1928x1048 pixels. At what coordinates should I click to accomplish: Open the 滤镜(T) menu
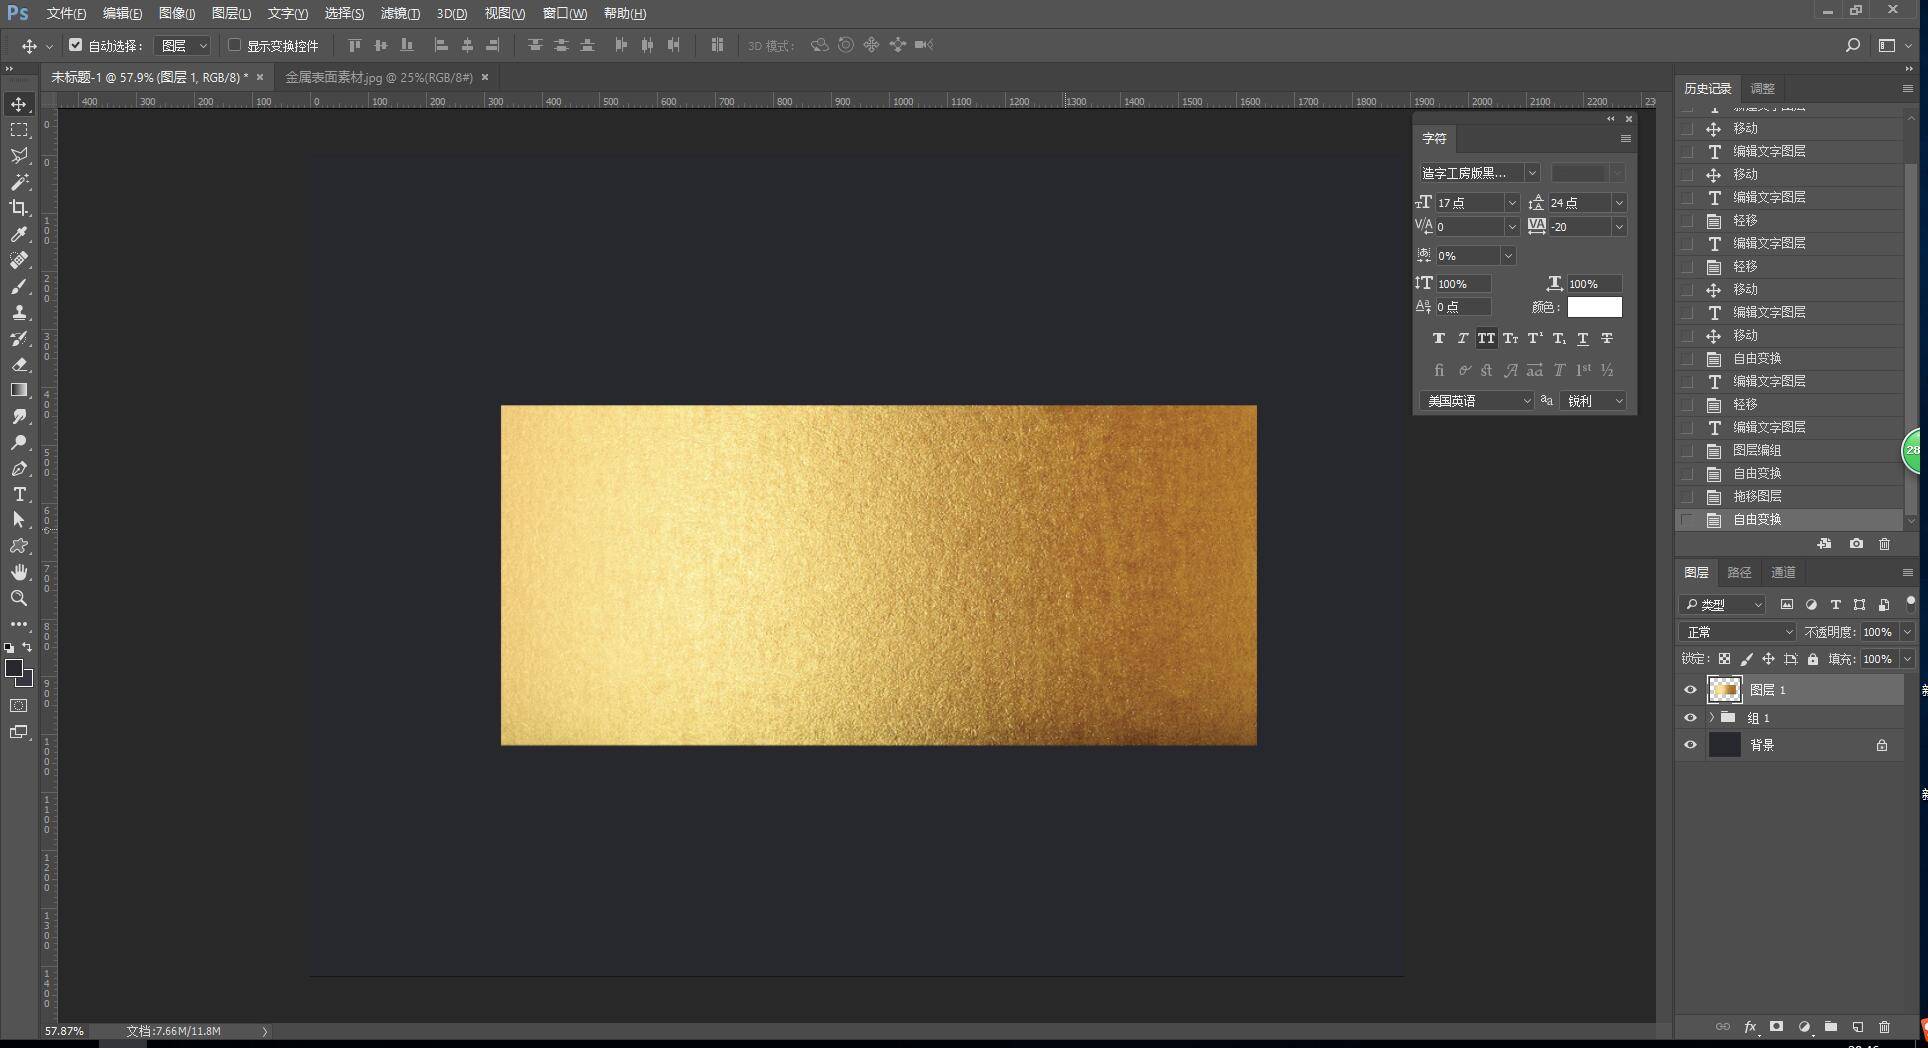pos(400,13)
